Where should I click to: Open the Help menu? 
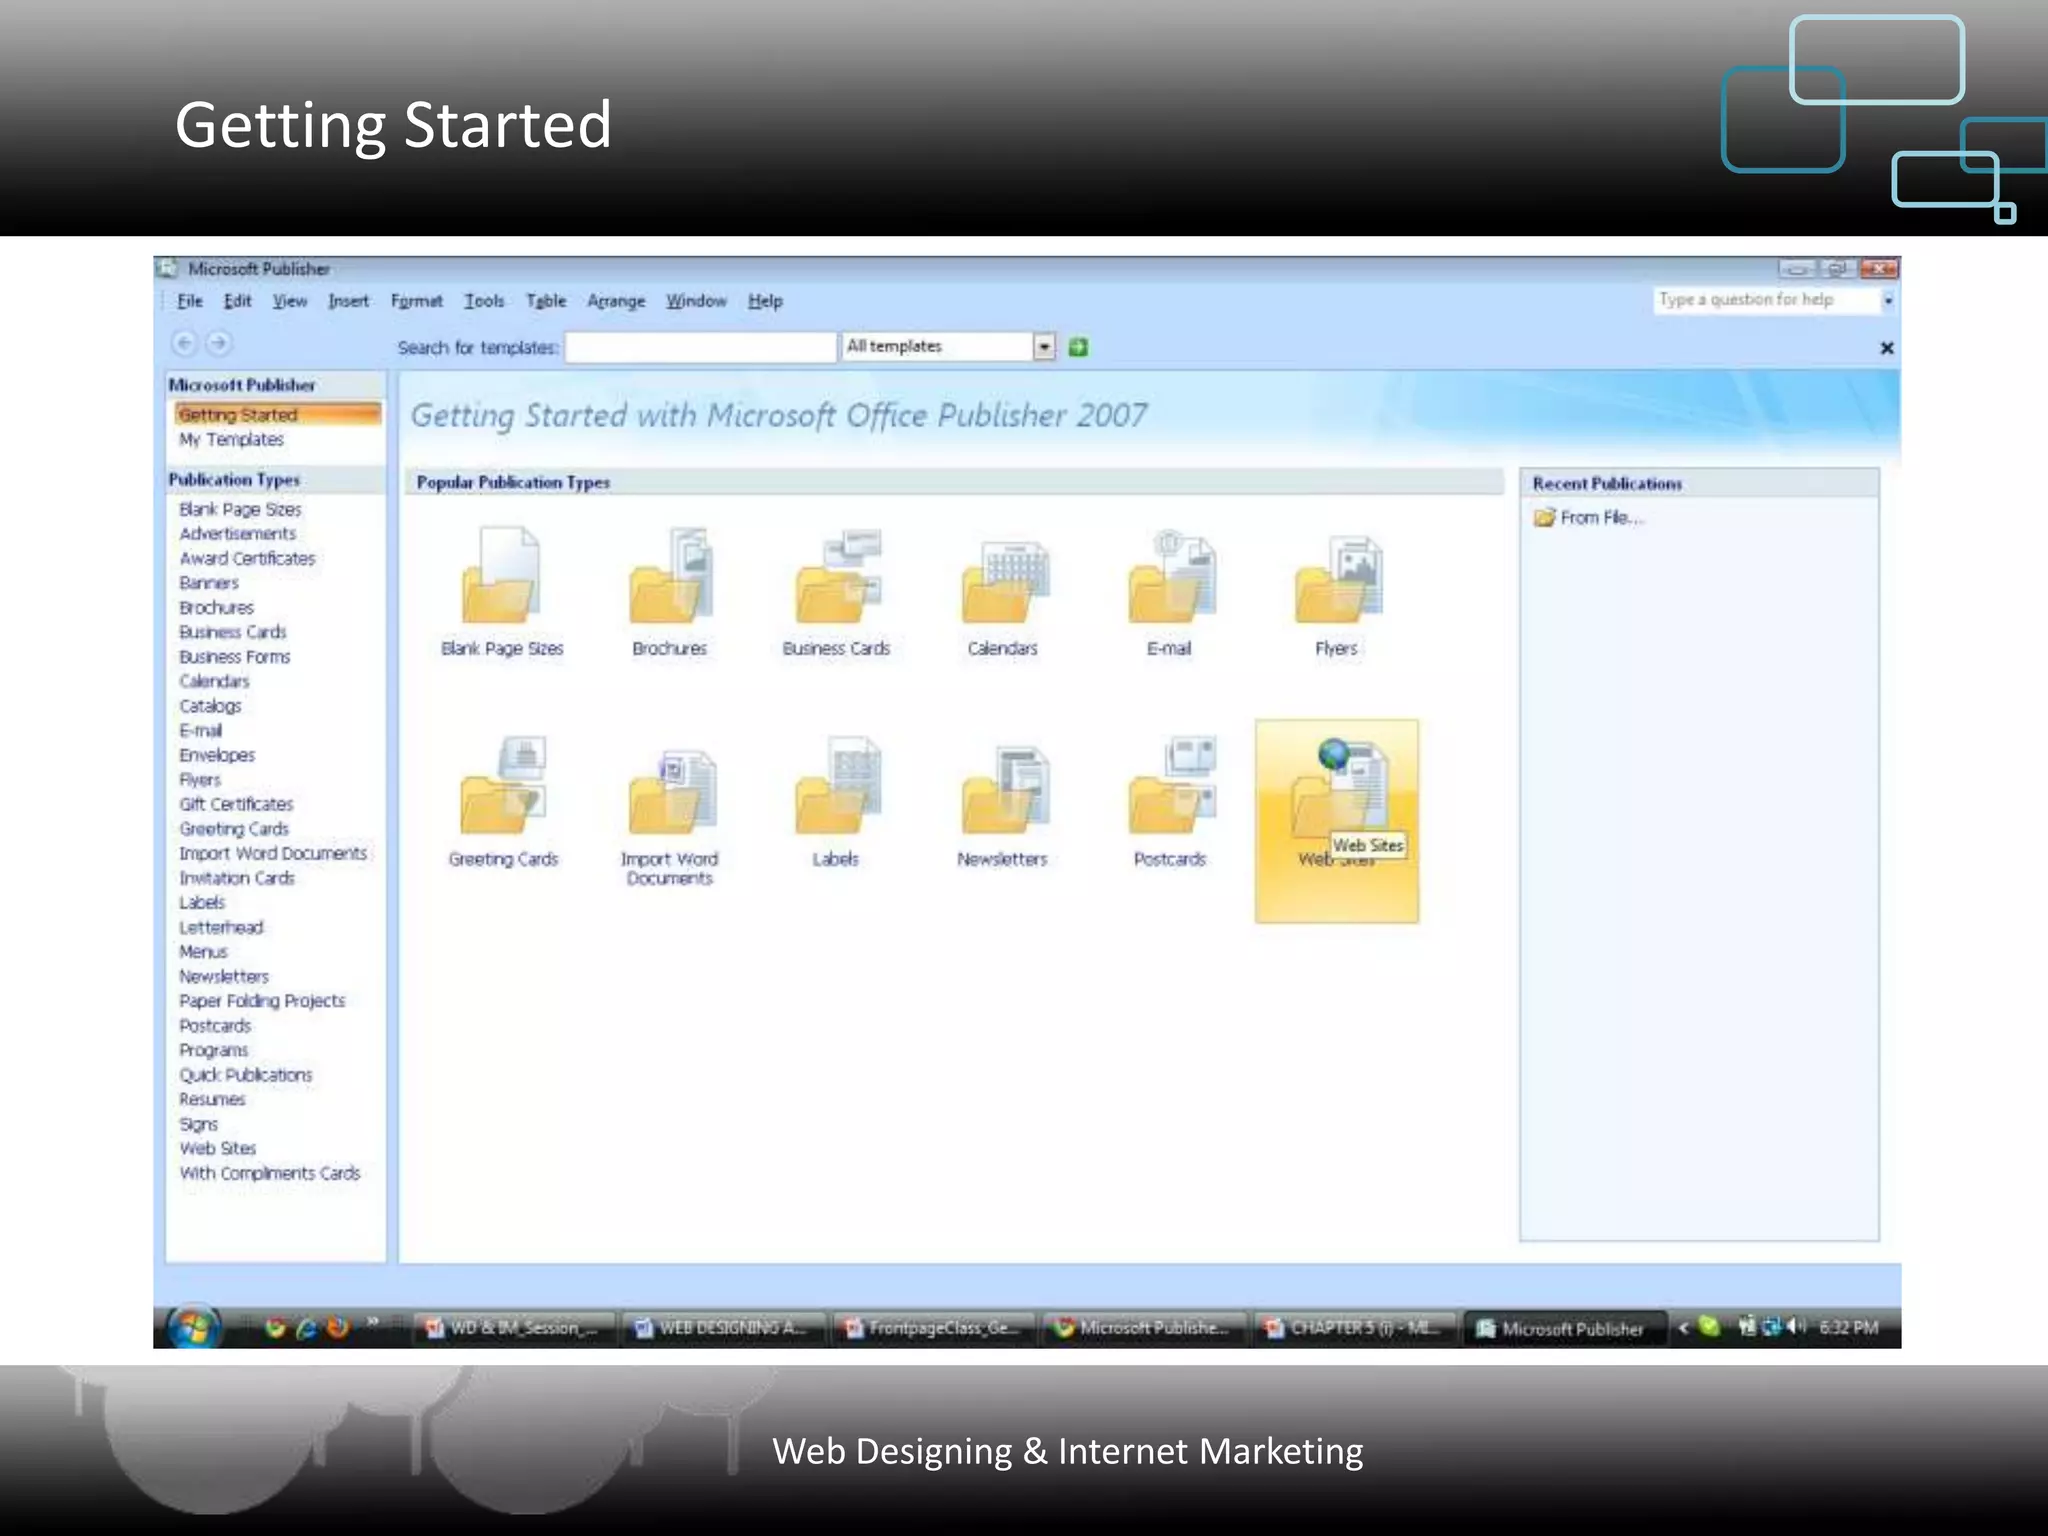[x=765, y=301]
